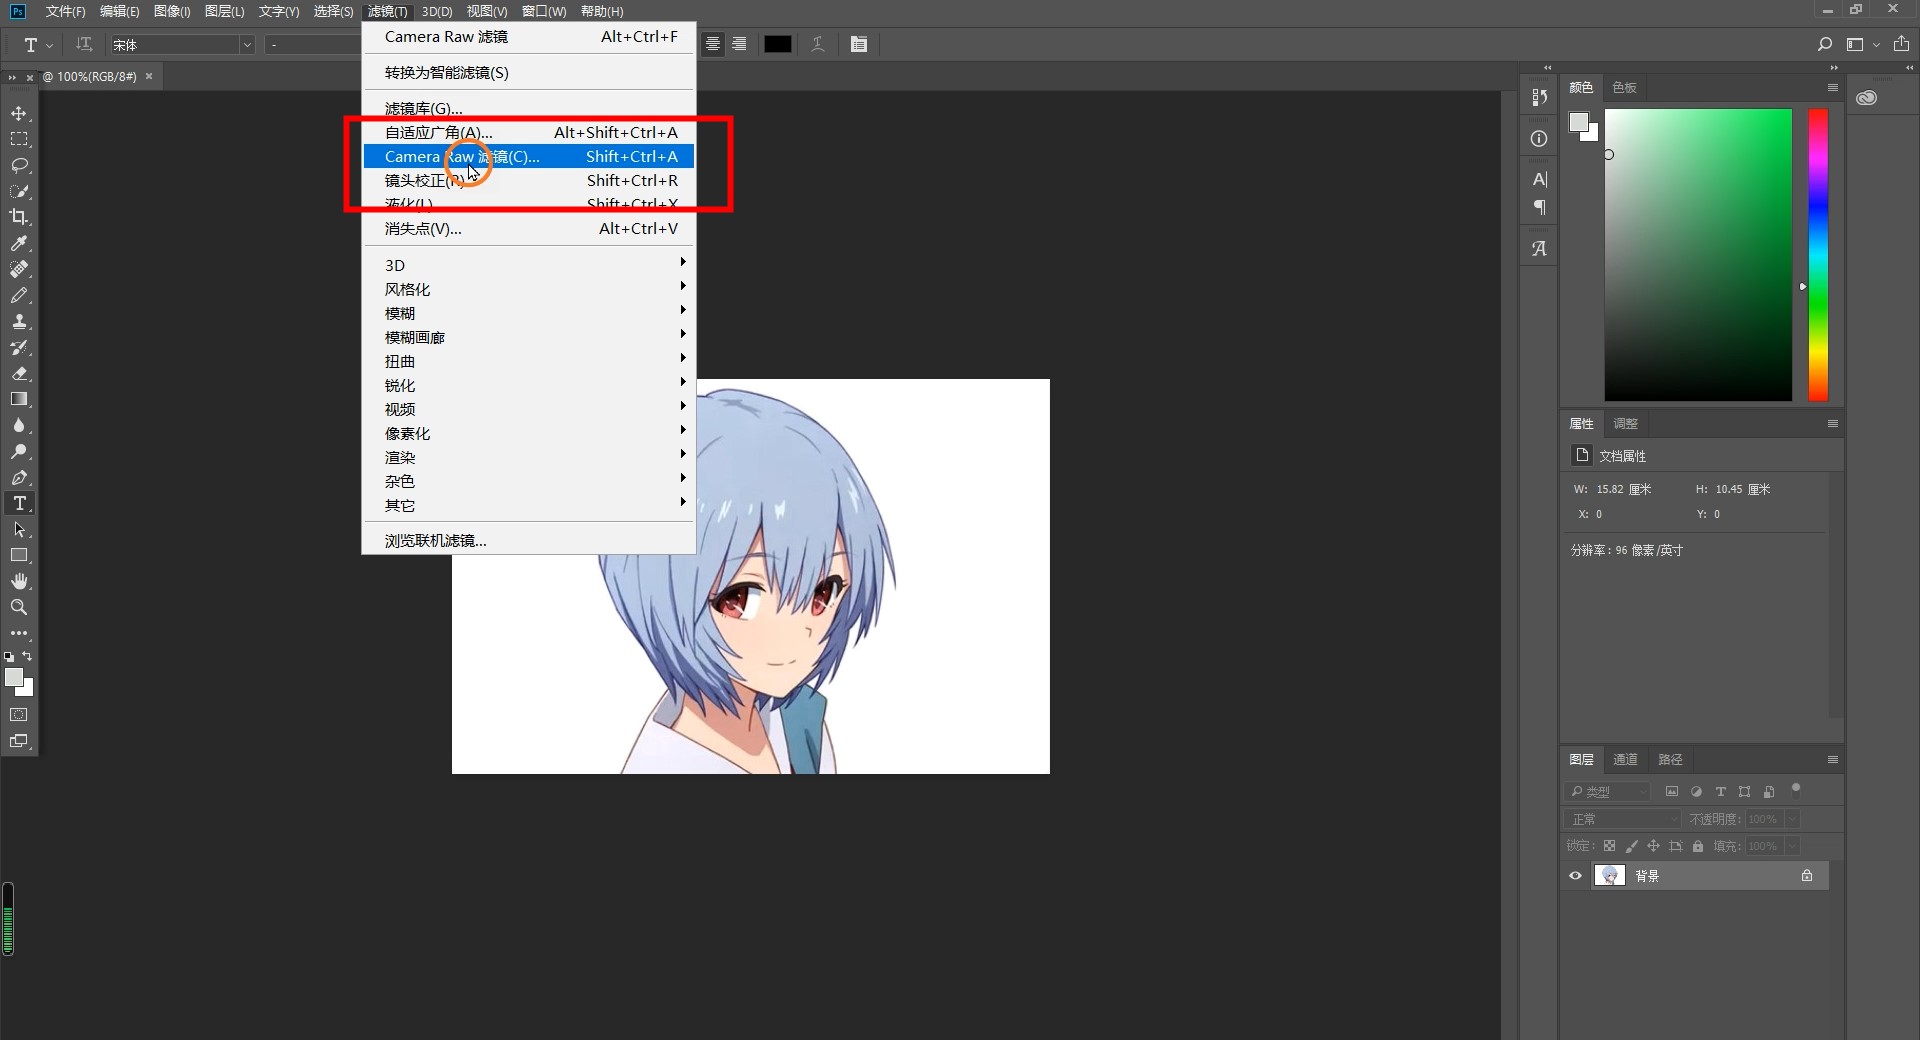Select the Eyedropper tool
Viewport: 1920px width, 1040px height.
(19, 243)
